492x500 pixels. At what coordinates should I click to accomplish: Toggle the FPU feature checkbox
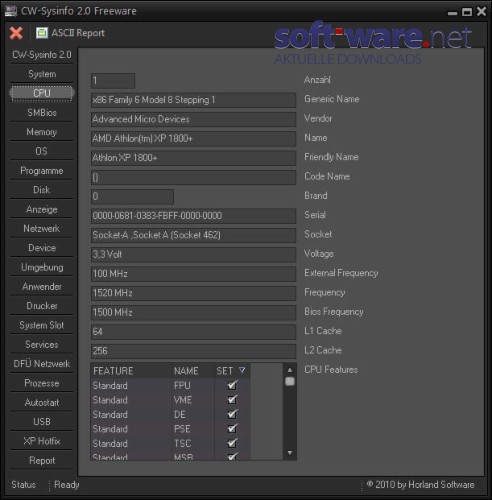(232, 385)
